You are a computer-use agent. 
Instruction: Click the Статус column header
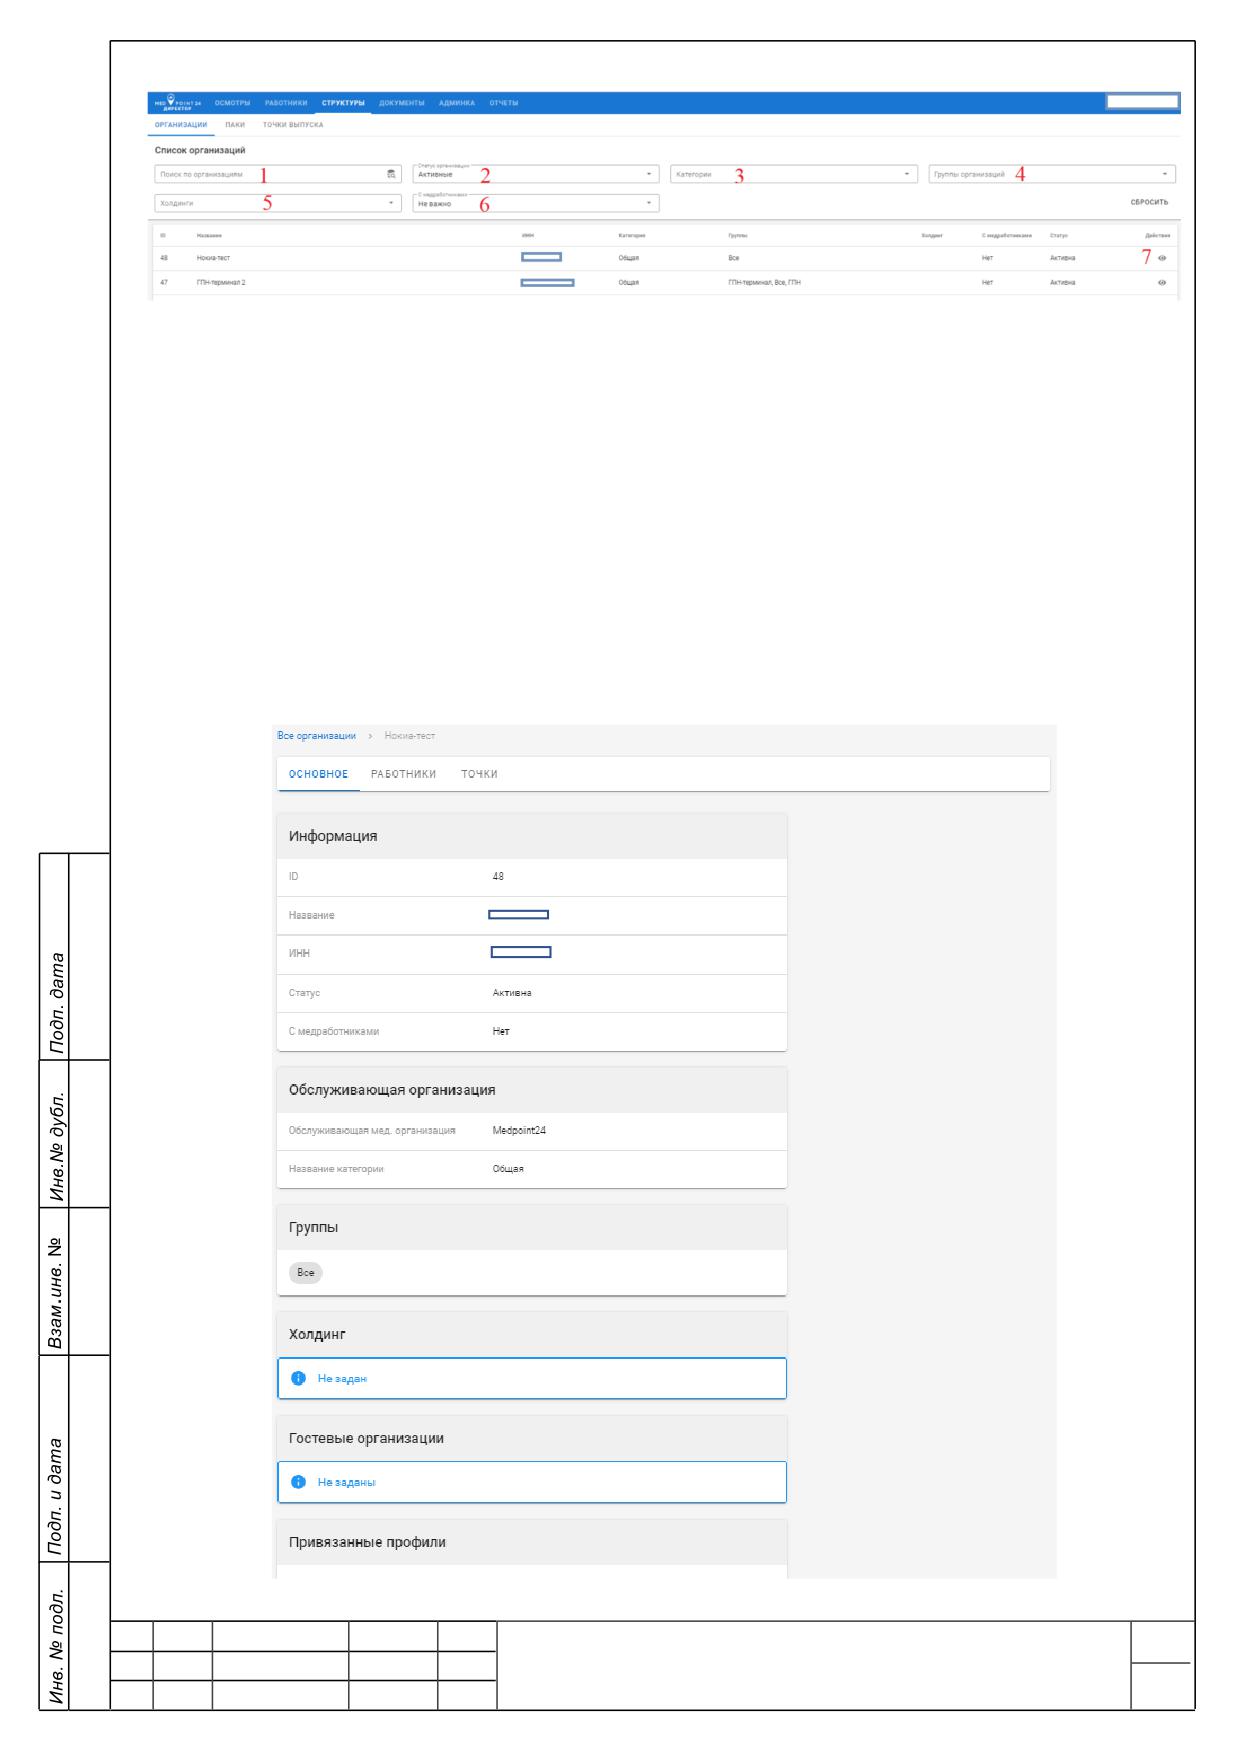[1058, 235]
